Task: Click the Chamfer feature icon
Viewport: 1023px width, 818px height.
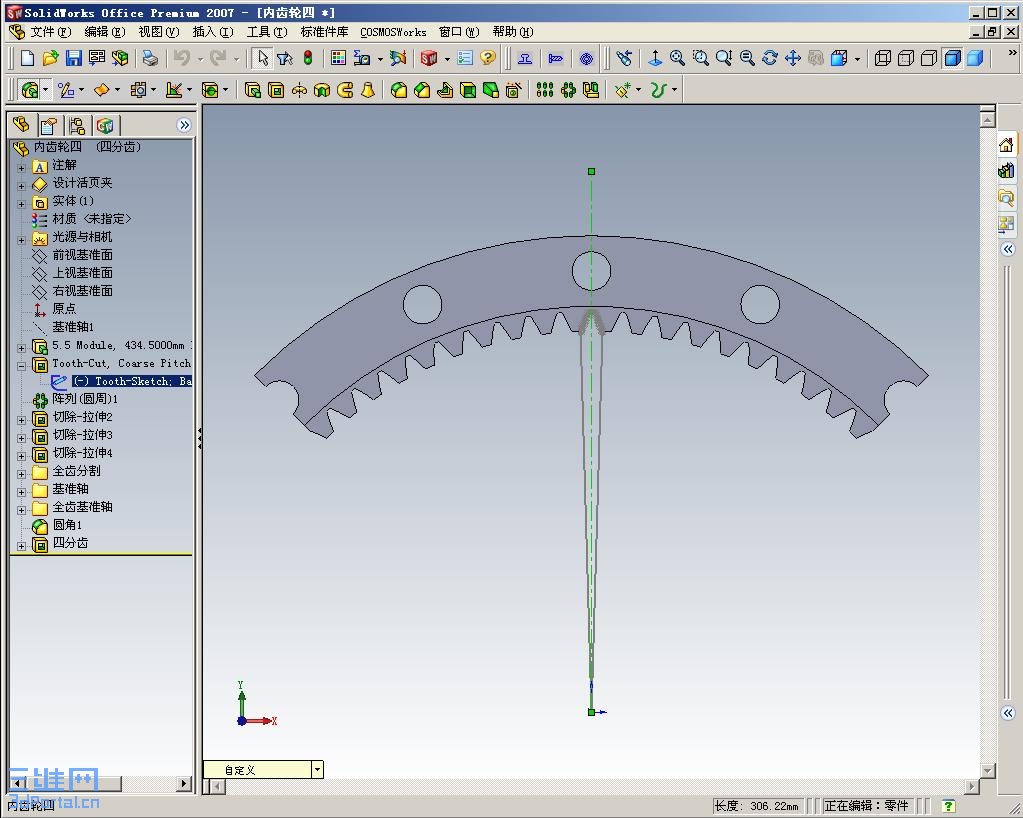Action: [x=421, y=90]
